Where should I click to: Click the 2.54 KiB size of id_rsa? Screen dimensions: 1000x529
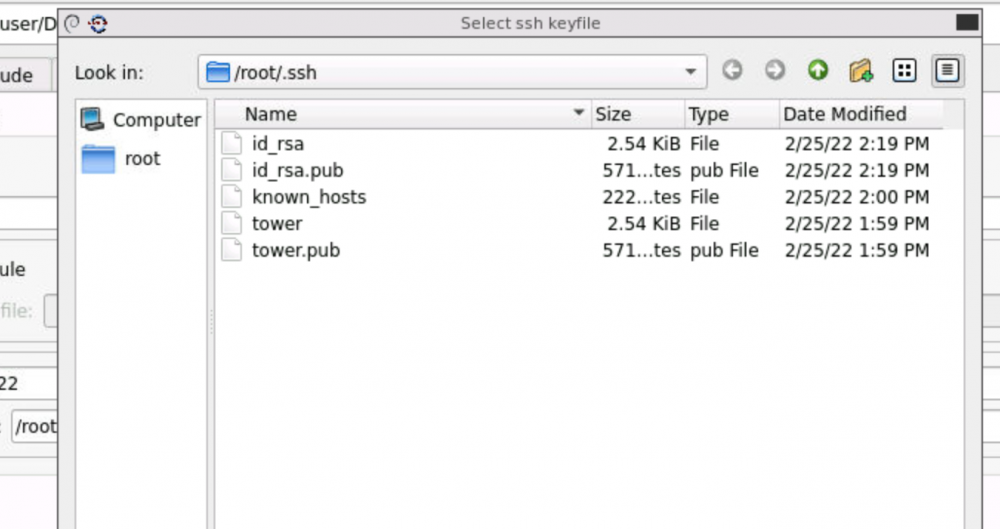tap(643, 144)
